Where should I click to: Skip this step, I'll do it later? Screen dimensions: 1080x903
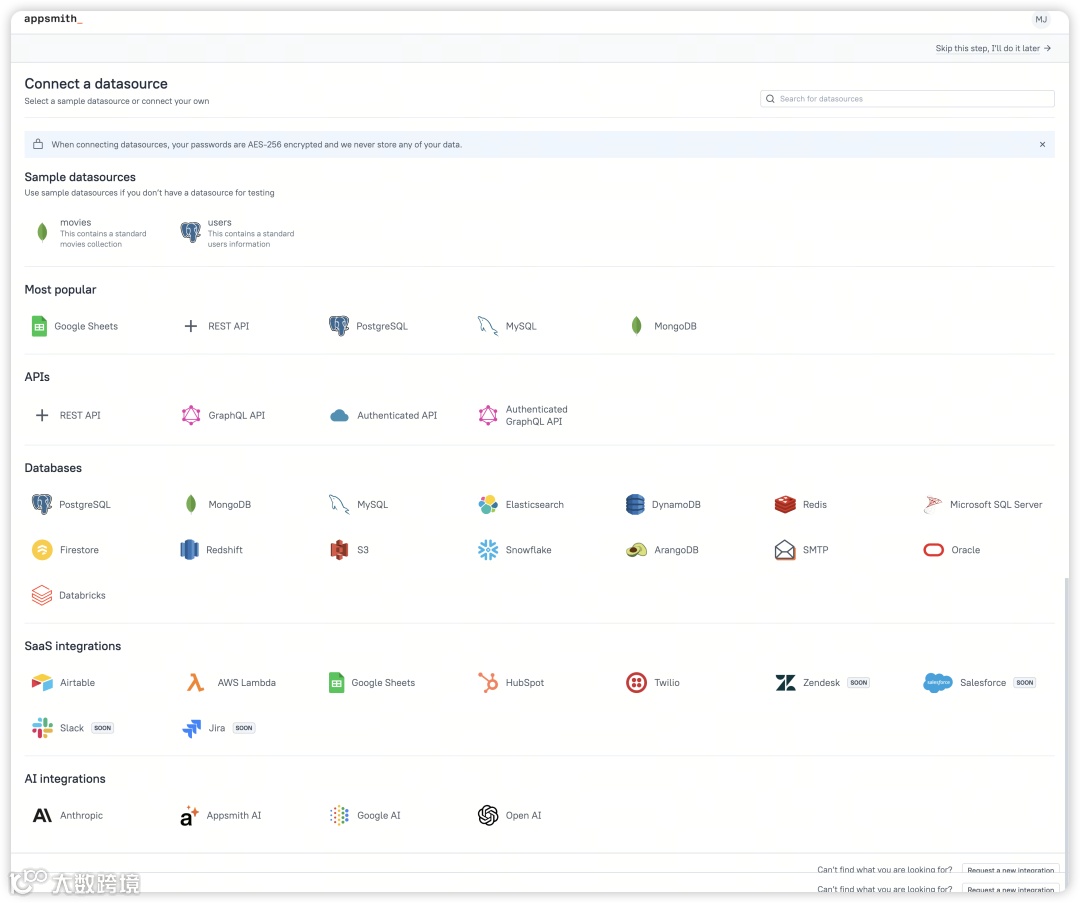[x=993, y=48]
